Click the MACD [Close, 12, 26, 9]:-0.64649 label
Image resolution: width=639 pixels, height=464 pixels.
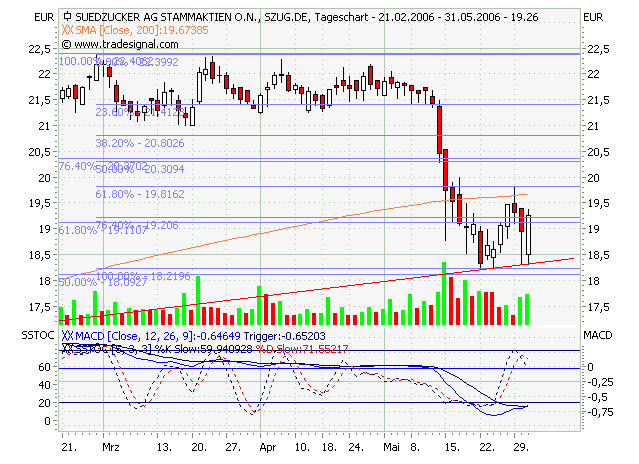[x=158, y=336]
